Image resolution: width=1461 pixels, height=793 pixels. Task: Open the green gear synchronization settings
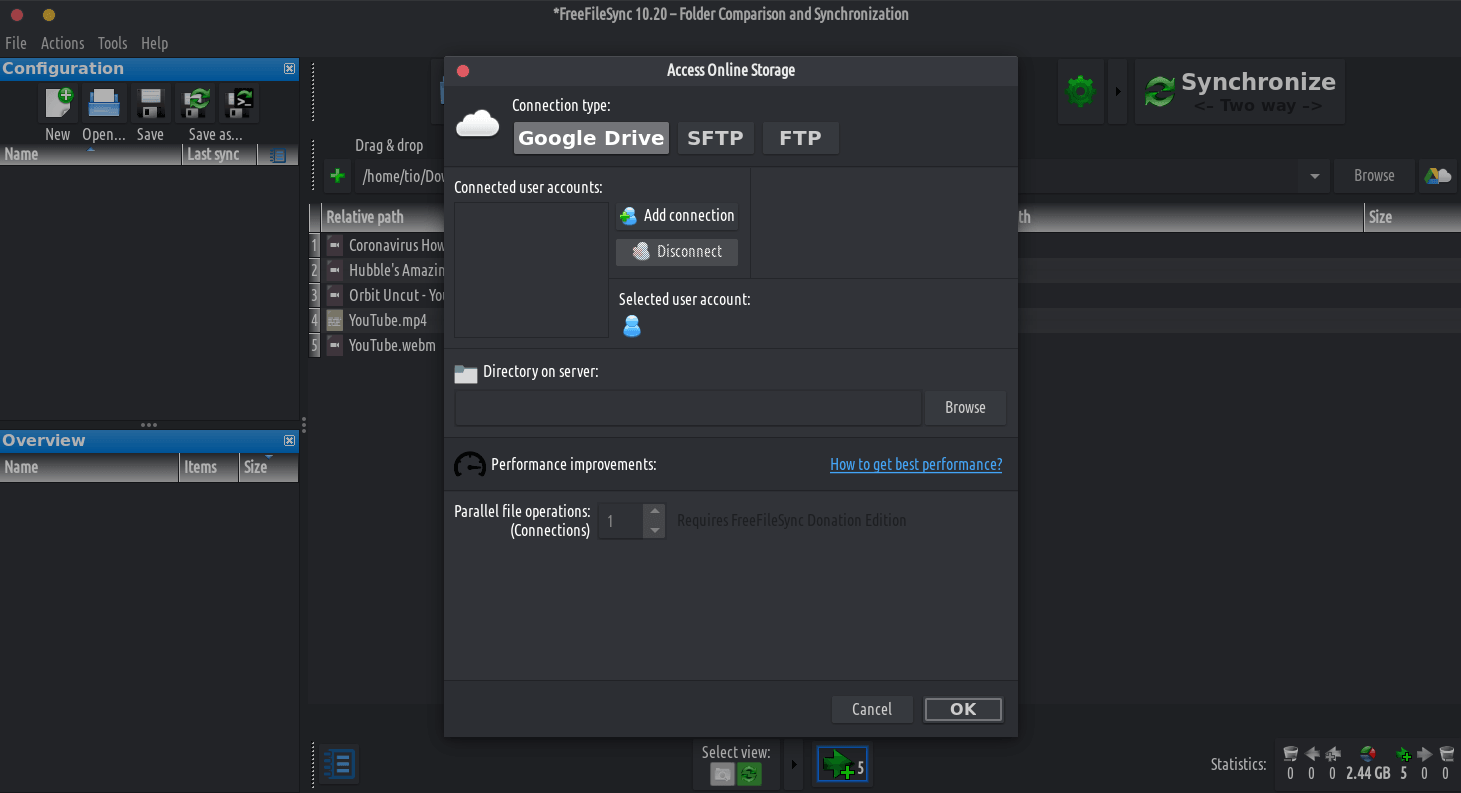point(1080,92)
